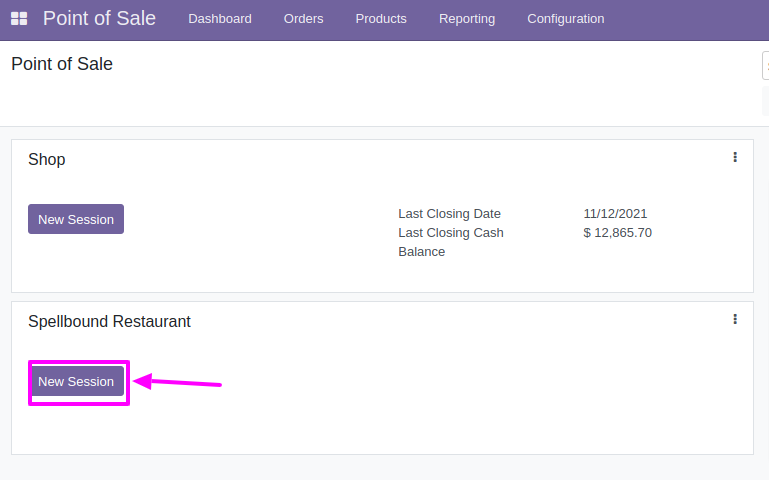Expand the Products menu
769x480 pixels.
pyautogui.click(x=381, y=19)
